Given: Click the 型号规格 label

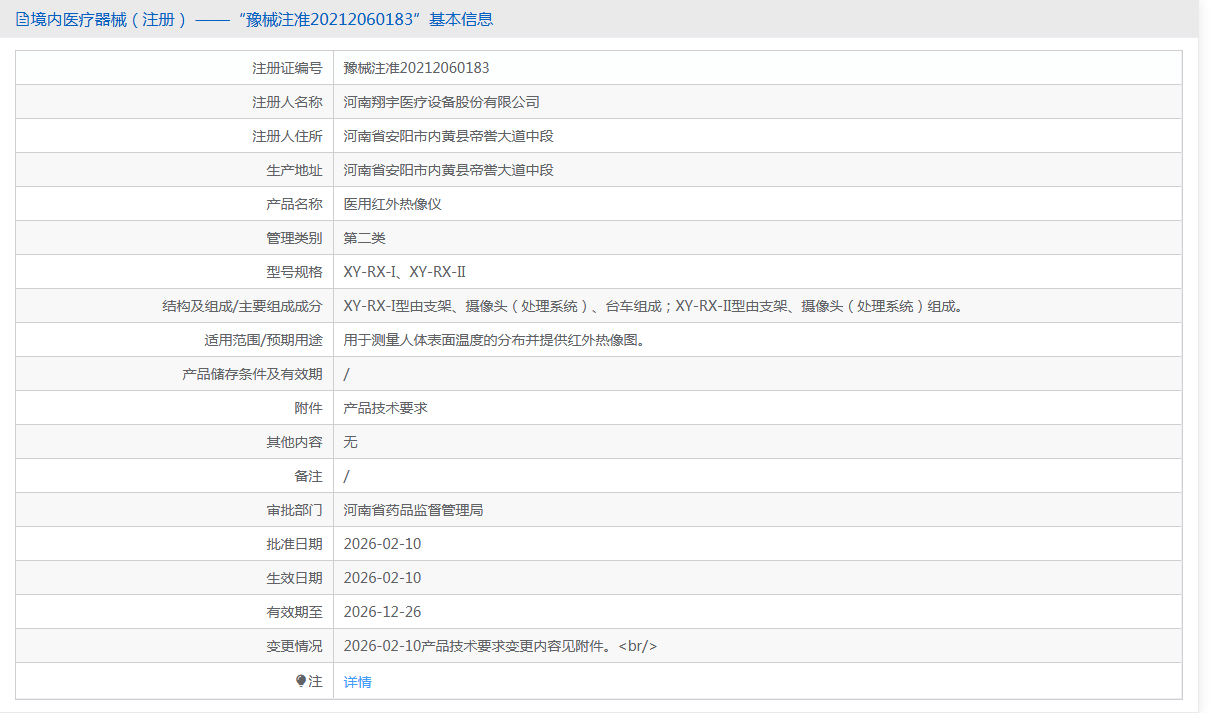Looking at the screenshot, I should (x=294, y=272).
